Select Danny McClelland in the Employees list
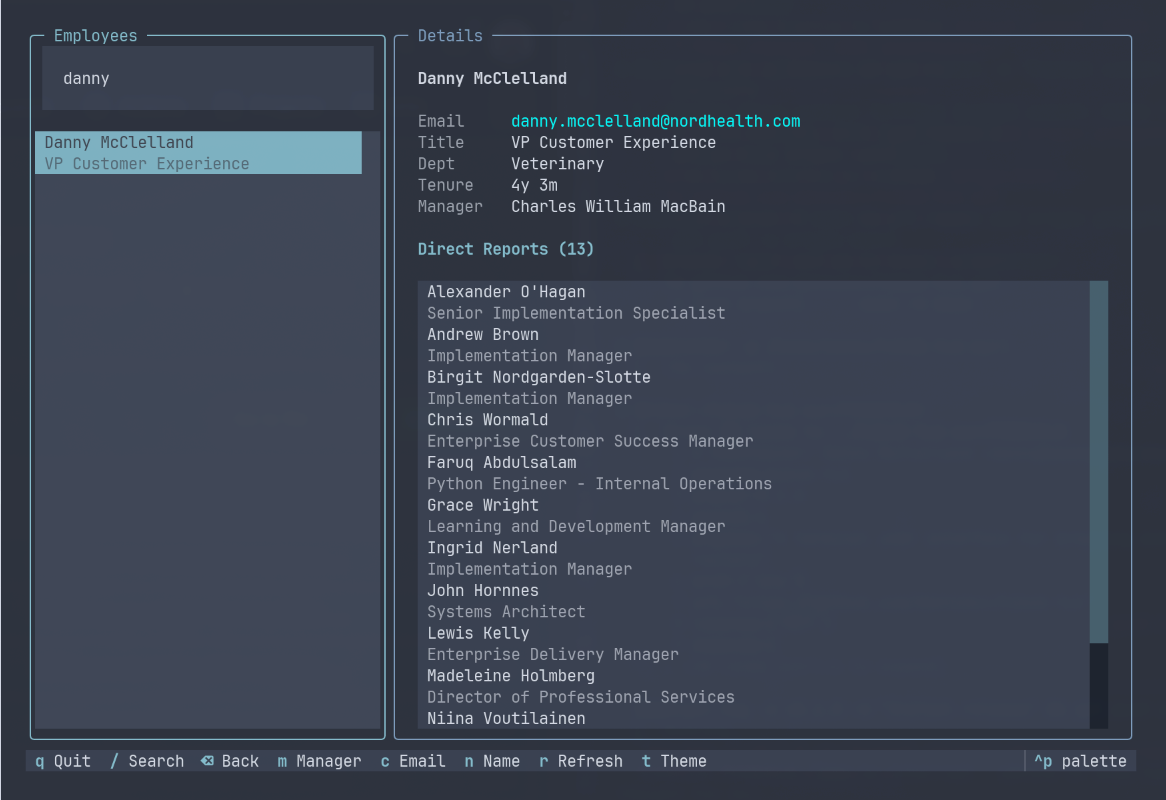 pyautogui.click(x=199, y=152)
